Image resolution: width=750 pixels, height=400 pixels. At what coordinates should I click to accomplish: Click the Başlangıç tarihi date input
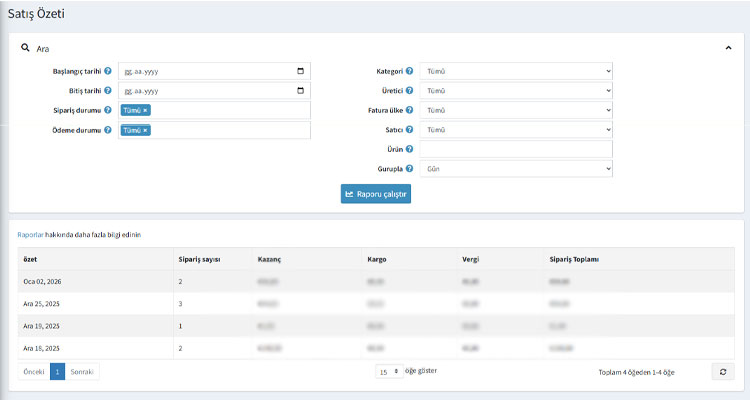pos(214,71)
